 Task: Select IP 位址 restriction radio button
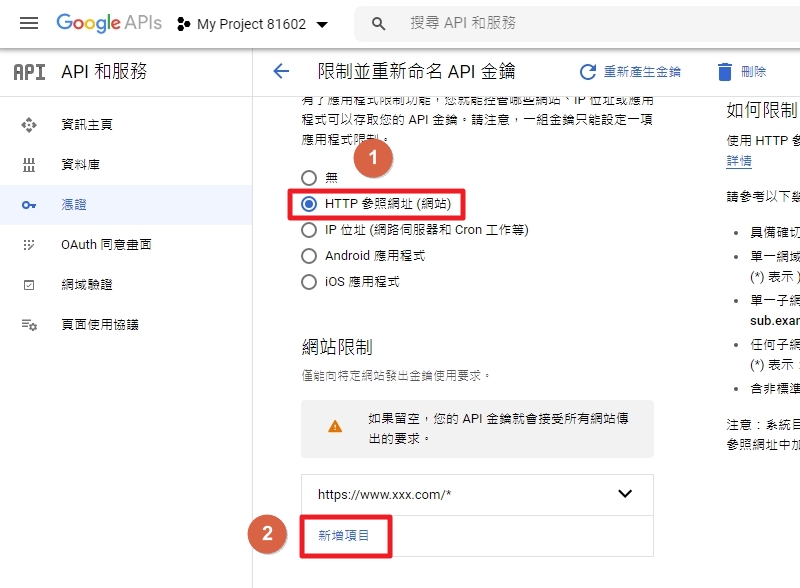tap(309, 230)
